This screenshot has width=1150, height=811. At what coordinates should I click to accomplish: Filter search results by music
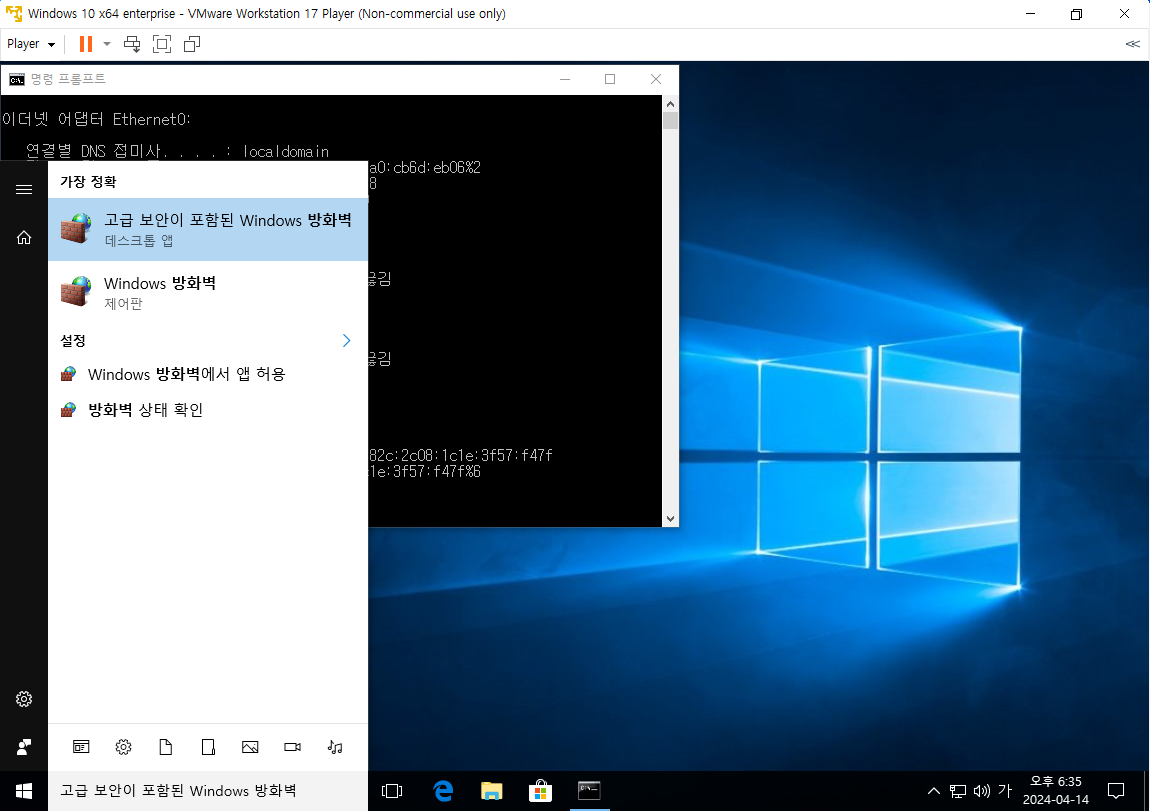[335, 747]
